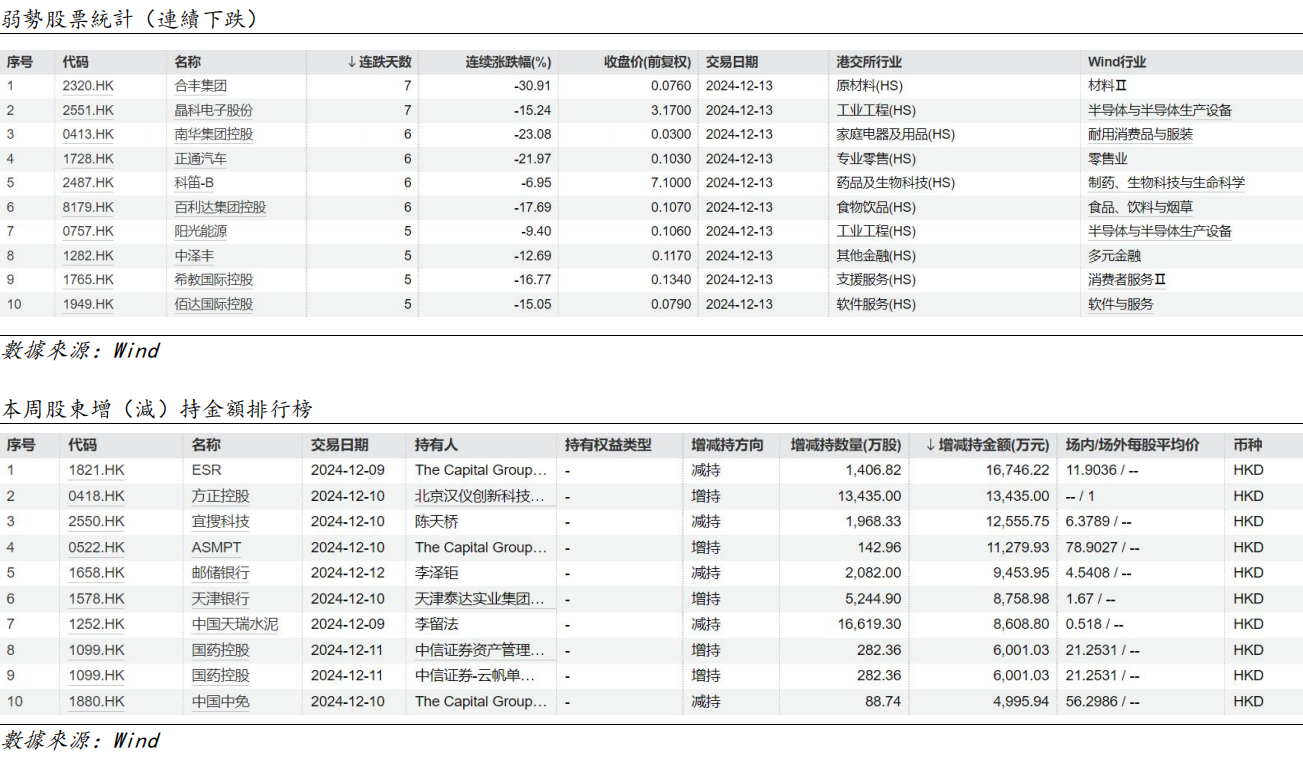Select stock name 百利达集团控股
Image resolution: width=1303 pixels, height=763 pixels.
(x=220, y=207)
